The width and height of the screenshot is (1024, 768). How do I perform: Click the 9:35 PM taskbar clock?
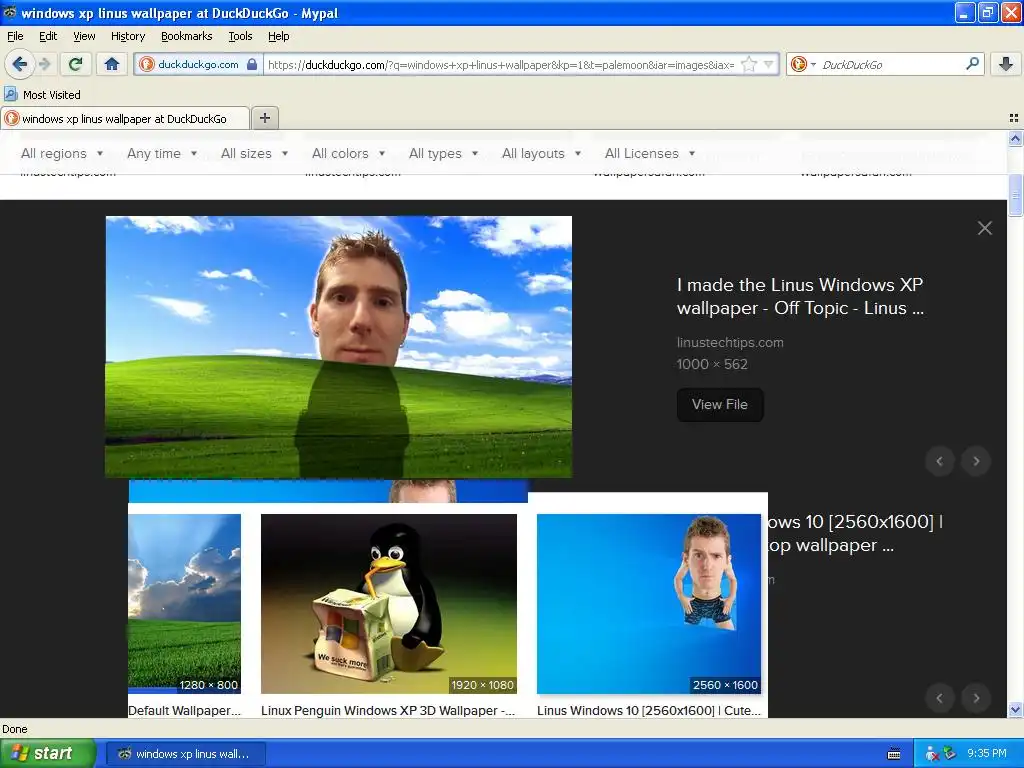[x=986, y=754]
